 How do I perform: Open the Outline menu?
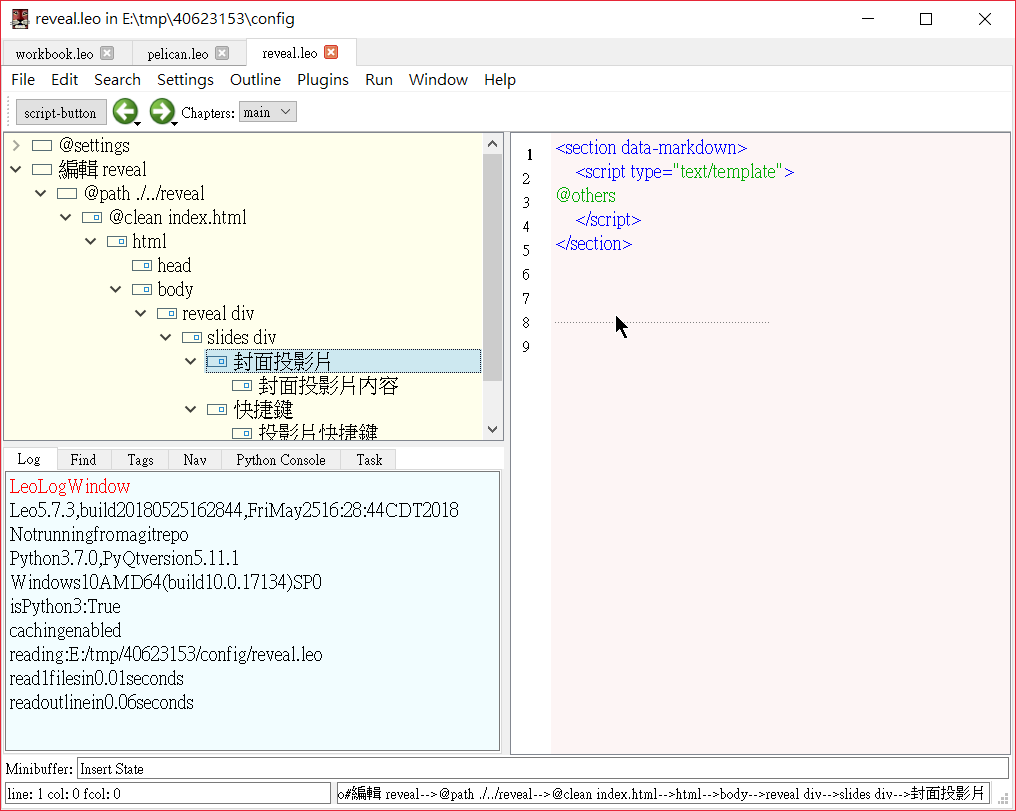pyautogui.click(x=255, y=80)
